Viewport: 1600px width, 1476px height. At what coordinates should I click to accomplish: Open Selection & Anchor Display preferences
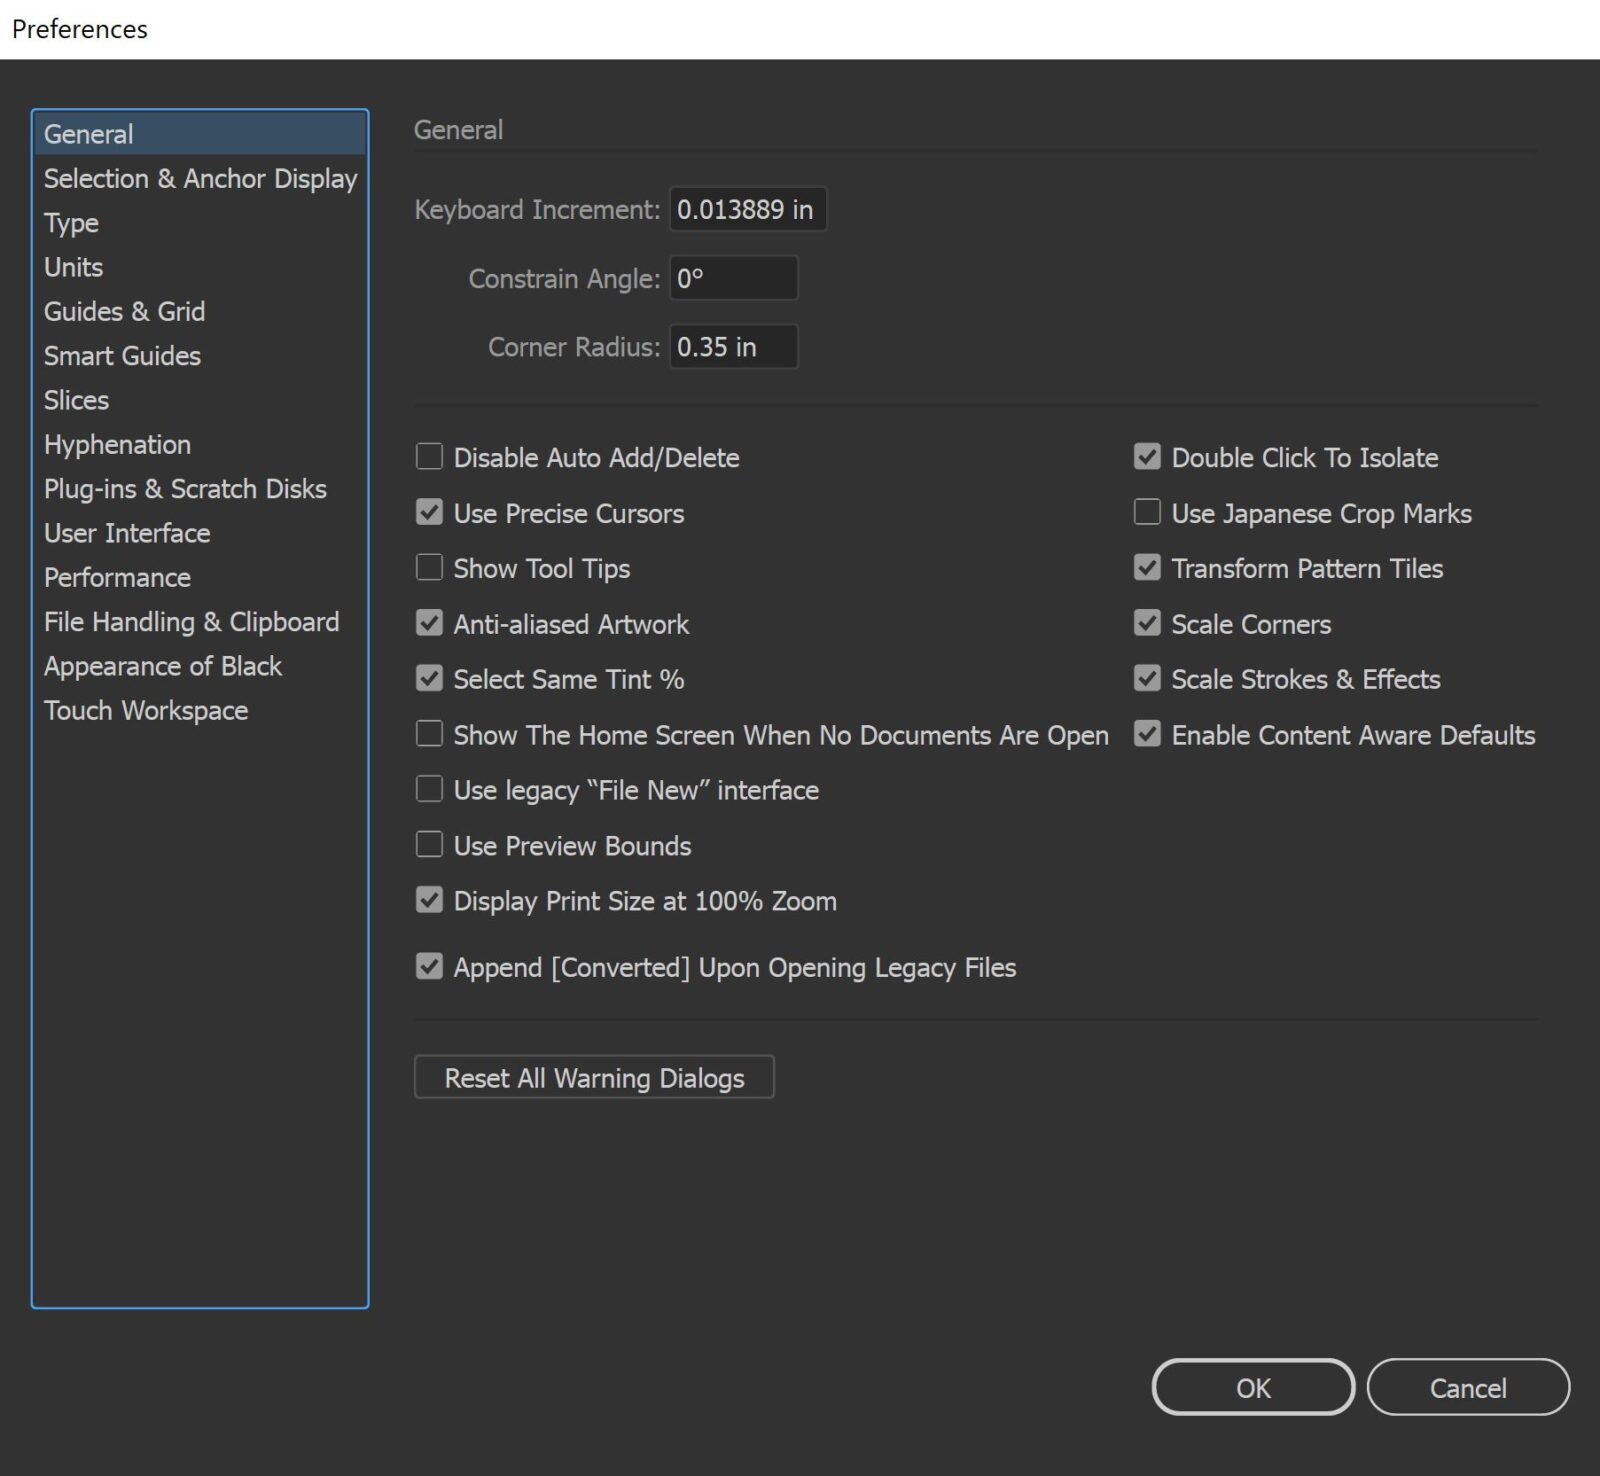tap(200, 178)
